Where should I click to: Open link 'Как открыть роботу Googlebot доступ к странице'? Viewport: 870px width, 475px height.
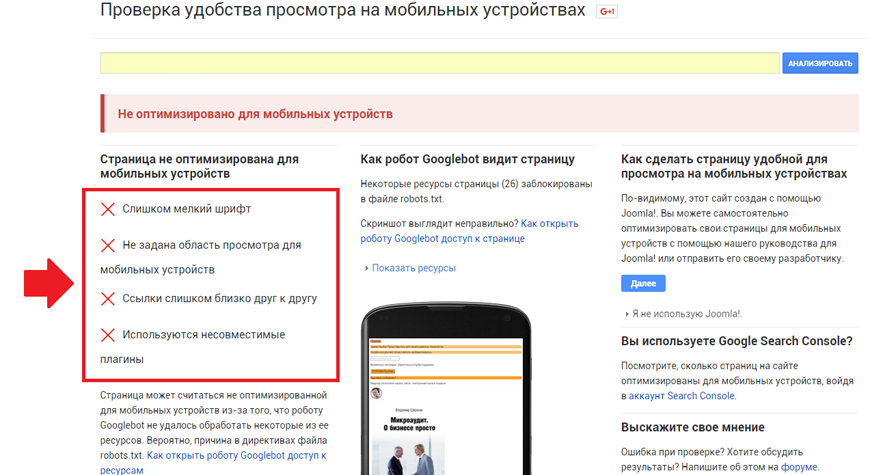469,231
